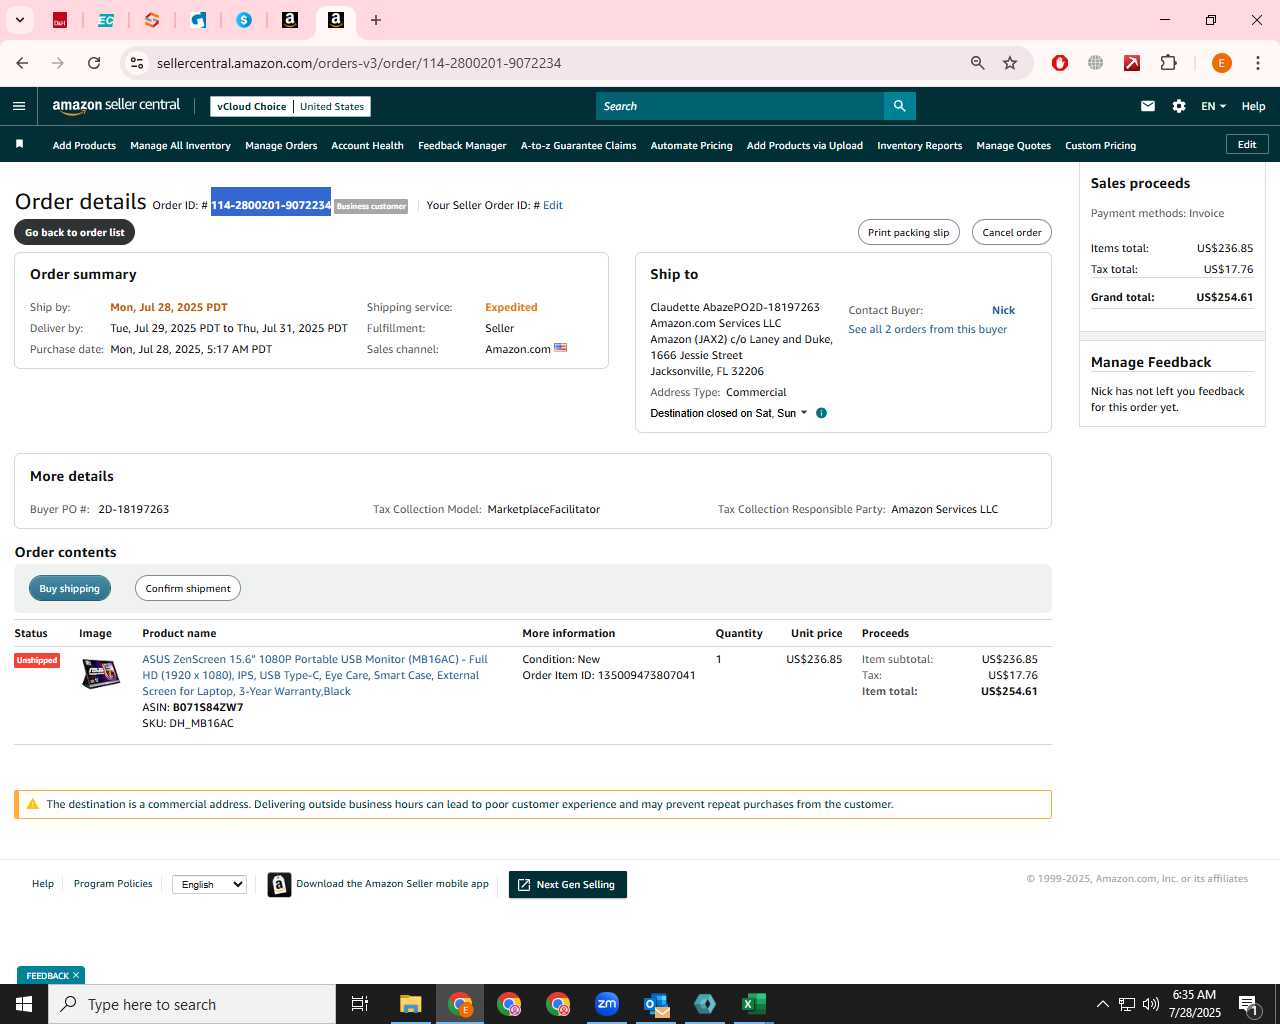Click the bookmark flag icon
The width and height of the screenshot is (1280, 1024).
pyautogui.click(x=19, y=145)
